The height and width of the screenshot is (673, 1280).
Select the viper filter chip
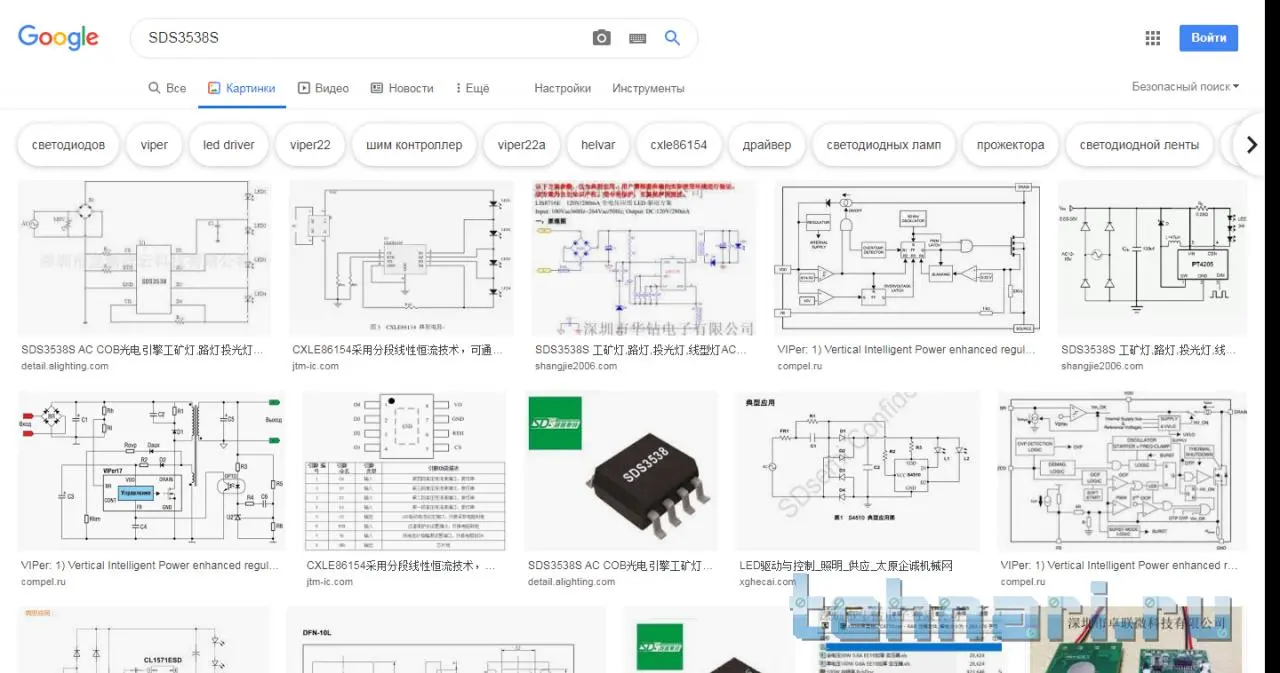154,145
